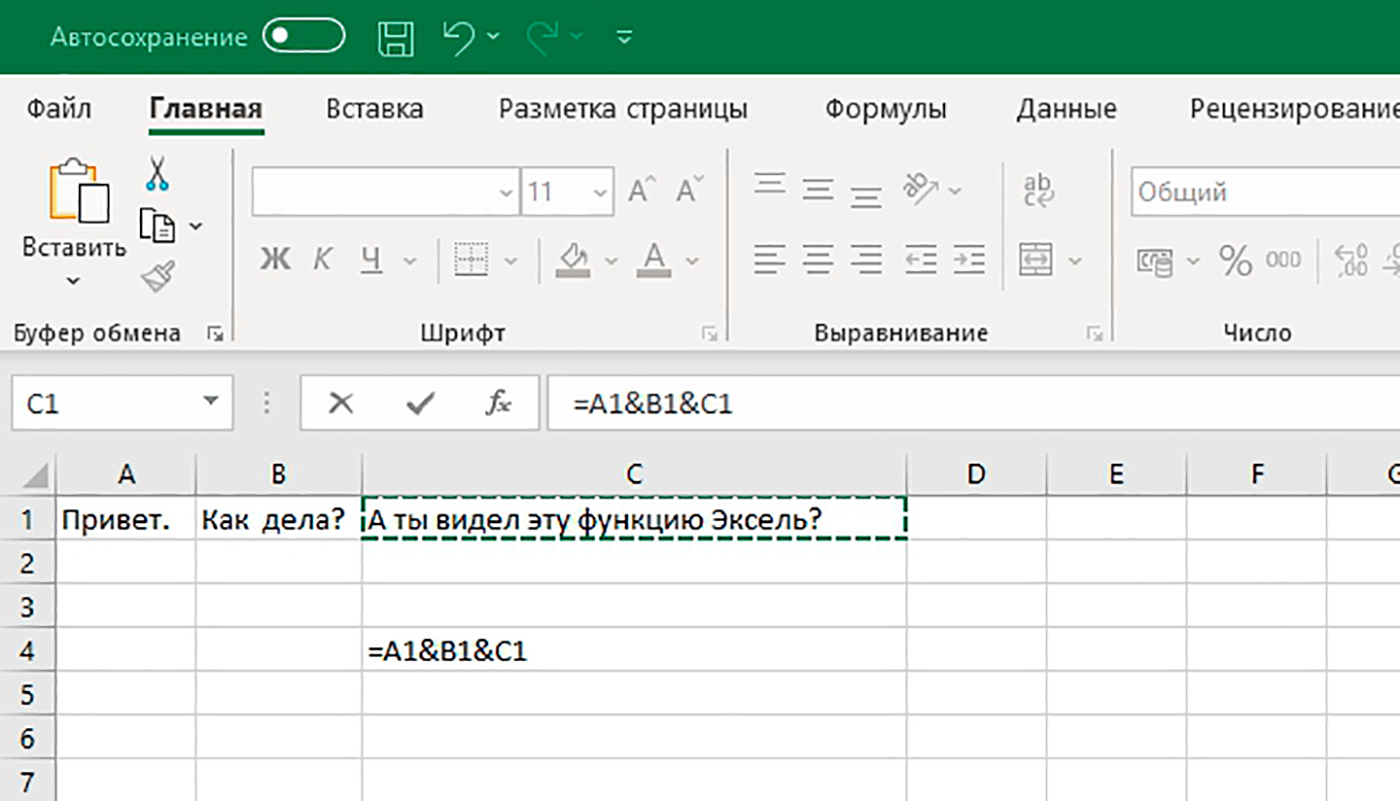Click merge and center icon
Viewport: 1400px width, 801px height.
(x=1036, y=260)
